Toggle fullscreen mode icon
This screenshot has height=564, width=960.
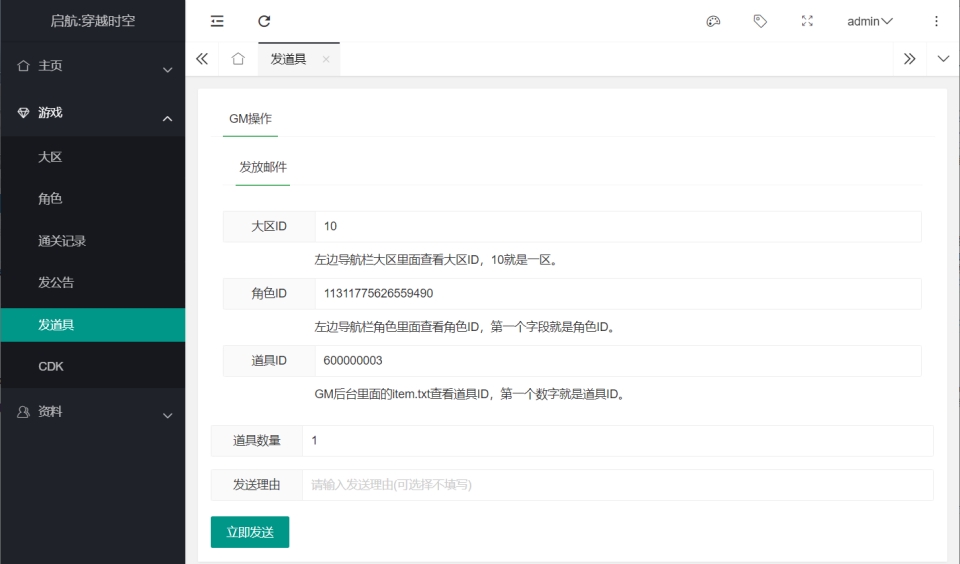(x=807, y=21)
